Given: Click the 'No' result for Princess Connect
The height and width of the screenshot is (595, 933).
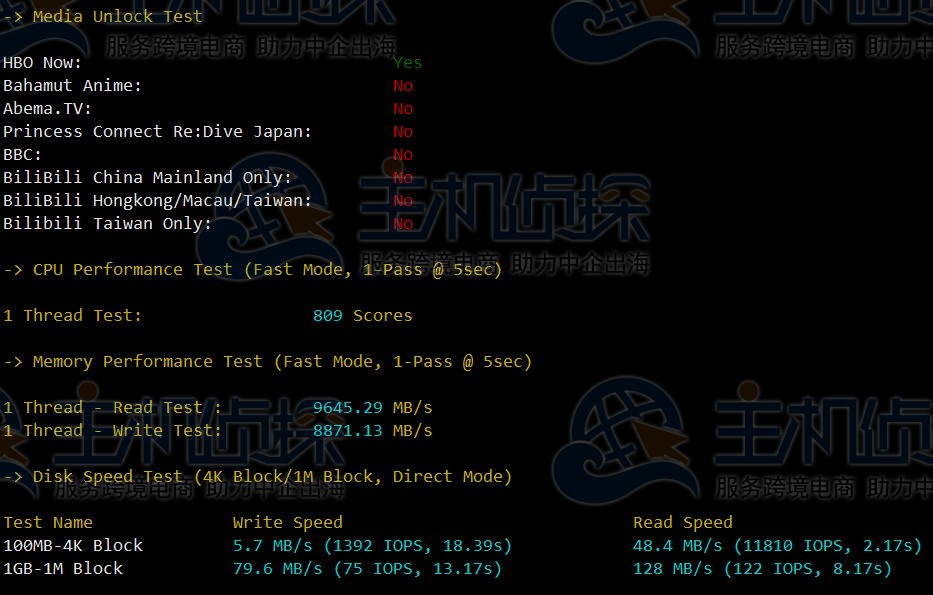Looking at the screenshot, I should 403,131.
